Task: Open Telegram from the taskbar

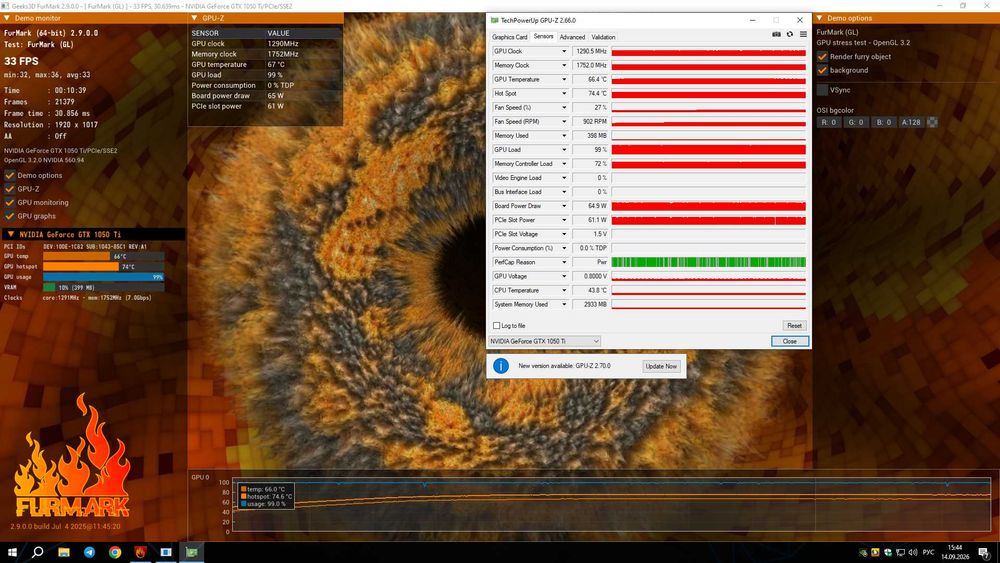Action: 89,552
